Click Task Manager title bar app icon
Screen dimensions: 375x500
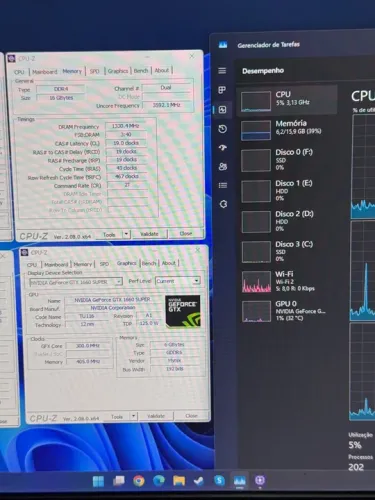[x=223, y=44]
